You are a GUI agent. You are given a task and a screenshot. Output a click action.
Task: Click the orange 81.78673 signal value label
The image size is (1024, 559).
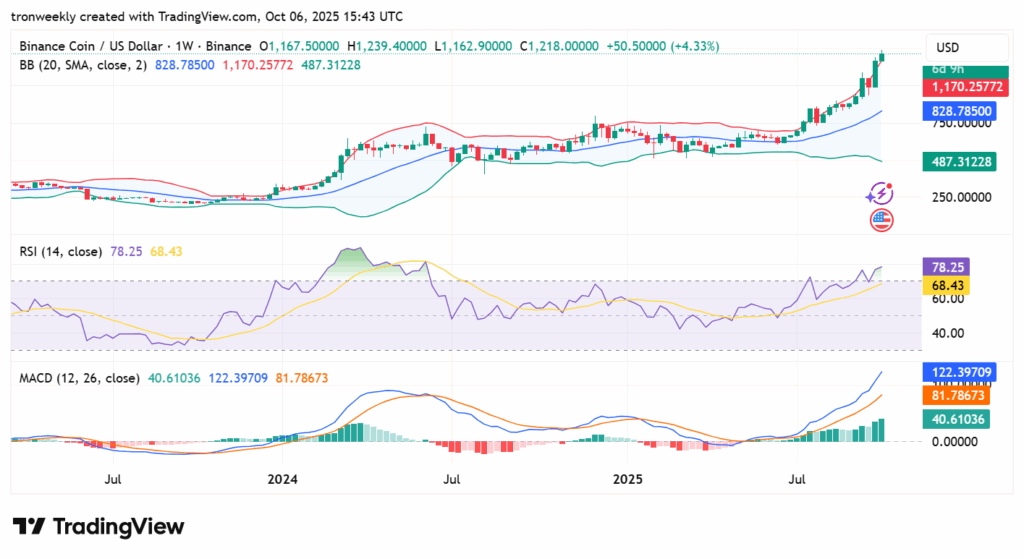[960, 396]
